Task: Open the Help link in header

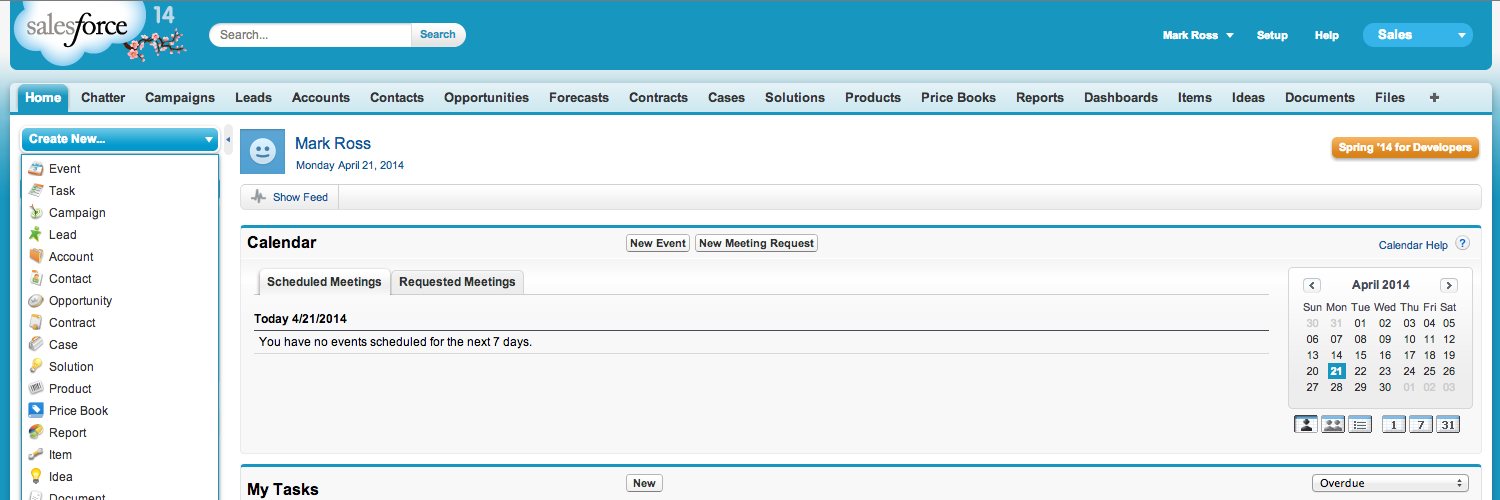Action: [x=1327, y=35]
